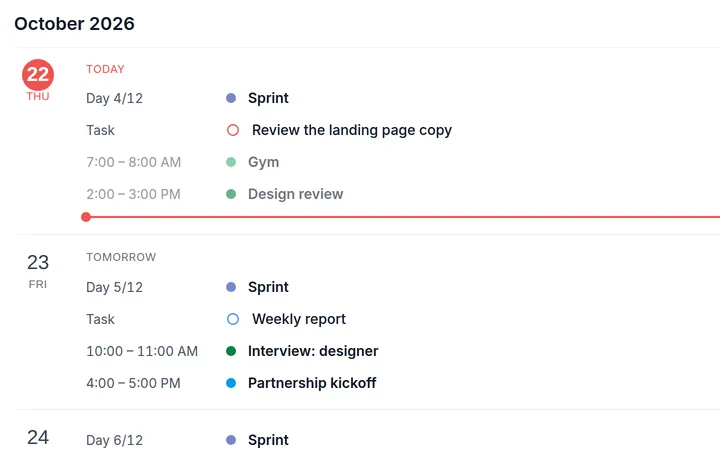This screenshot has width=720, height=450.
Task: Click the light green dot beside Gym
Action: tap(231, 162)
